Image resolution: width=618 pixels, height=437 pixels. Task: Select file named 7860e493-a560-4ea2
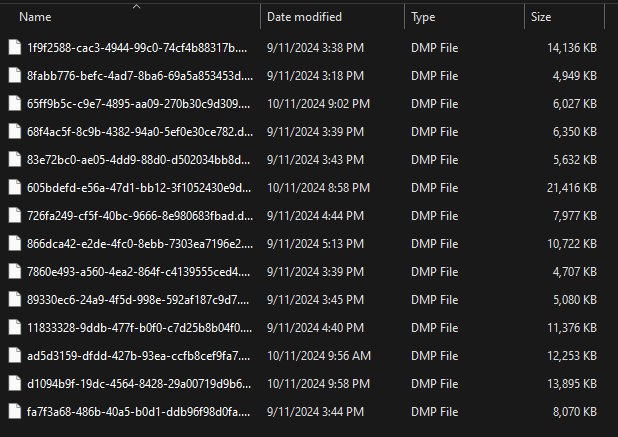[138, 271]
